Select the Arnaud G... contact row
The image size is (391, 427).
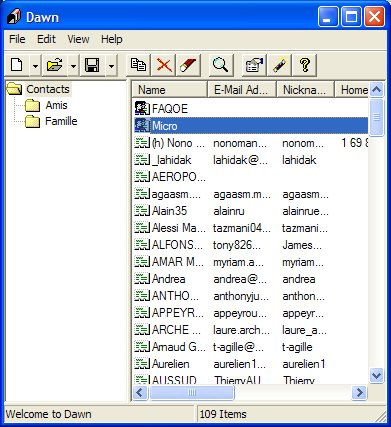coord(251,347)
